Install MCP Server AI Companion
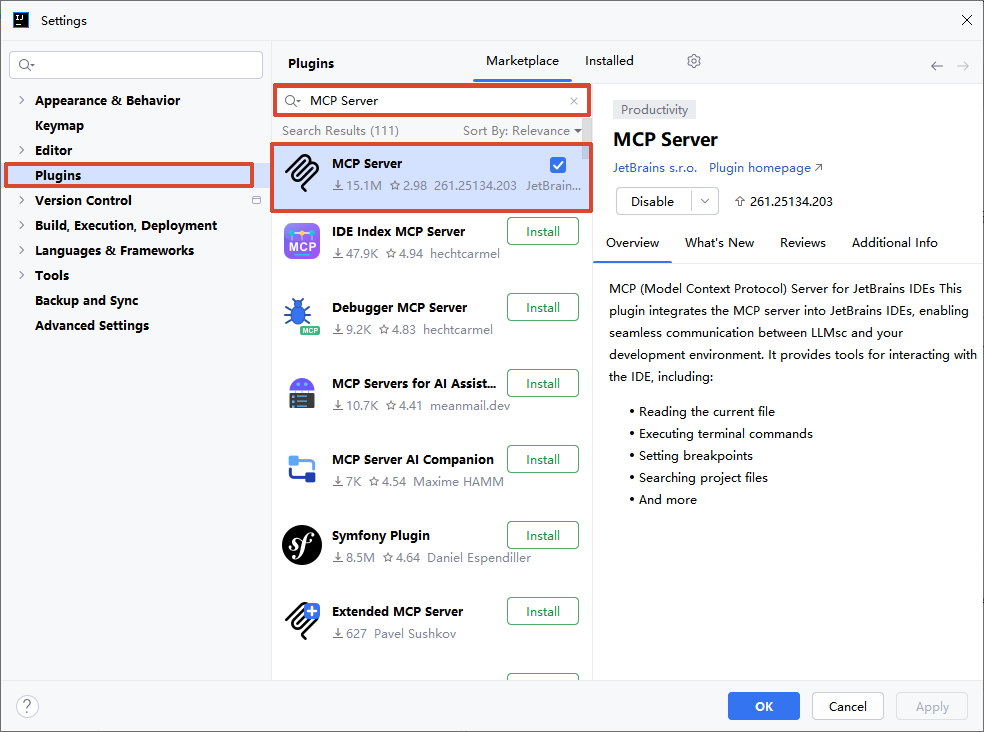The width and height of the screenshot is (984, 732). pyautogui.click(x=543, y=460)
